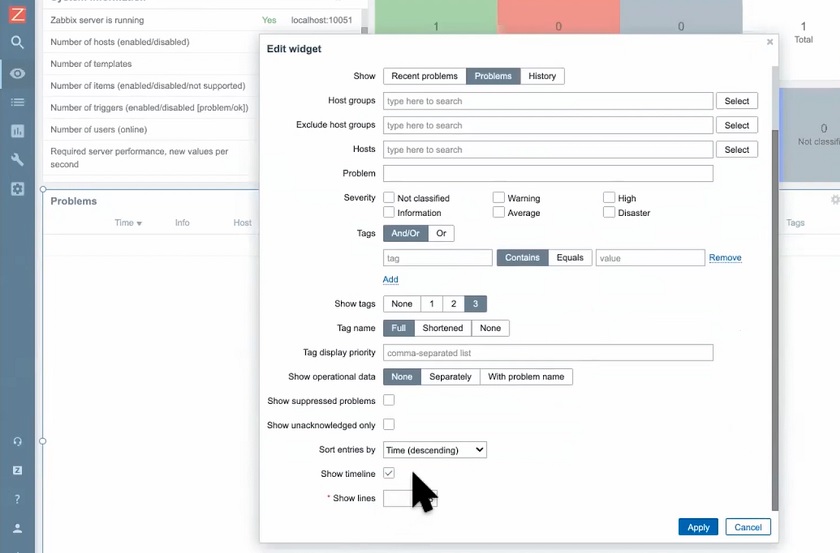Viewport: 840px width, 553px height.
Task: Click the Edit widget dialog scrollbar
Action: tap(775, 319)
